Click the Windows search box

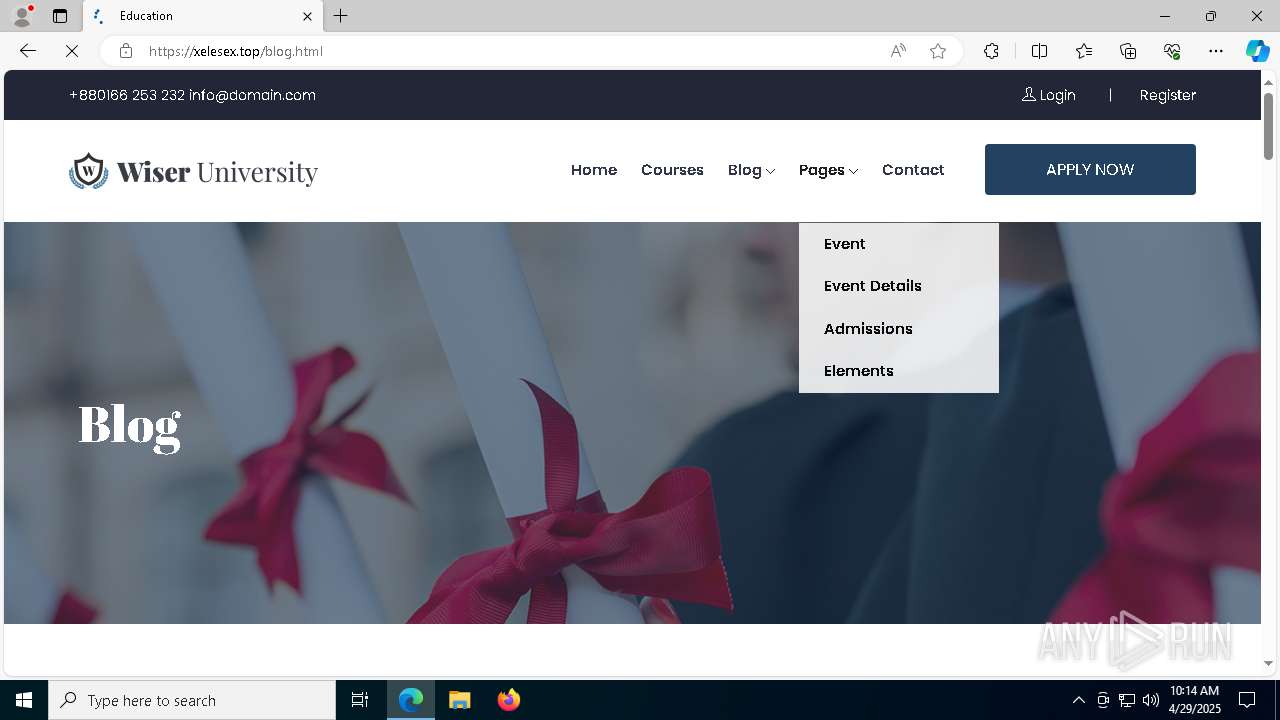click(192, 700)
